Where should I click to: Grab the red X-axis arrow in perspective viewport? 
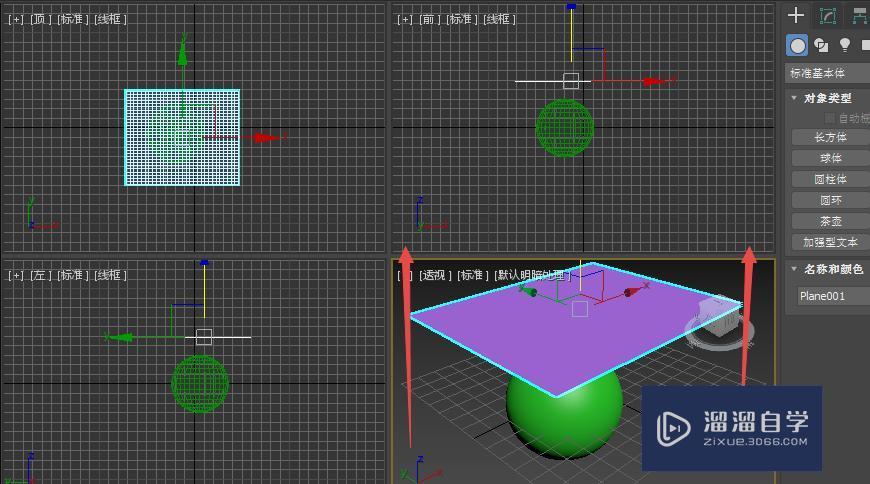pyautogui.click(x=633, y=291)
